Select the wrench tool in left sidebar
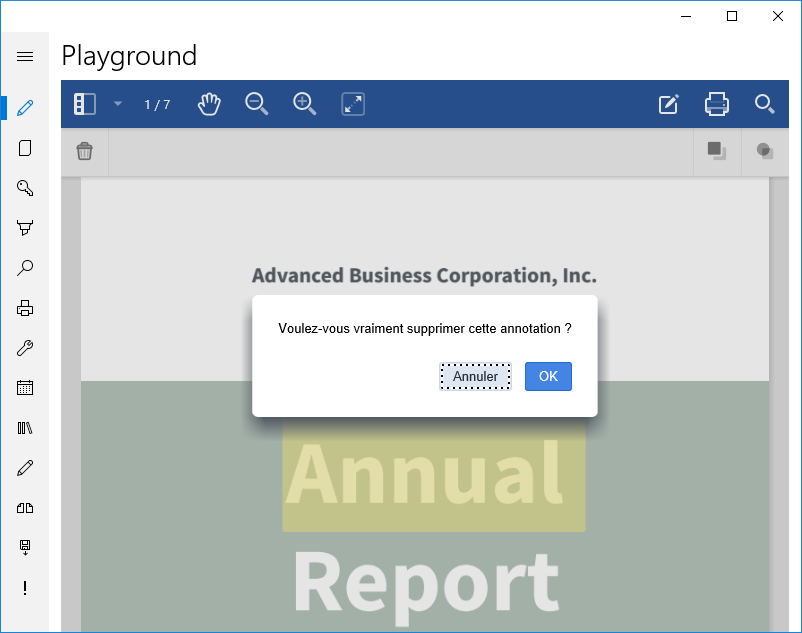 [25, 348]
